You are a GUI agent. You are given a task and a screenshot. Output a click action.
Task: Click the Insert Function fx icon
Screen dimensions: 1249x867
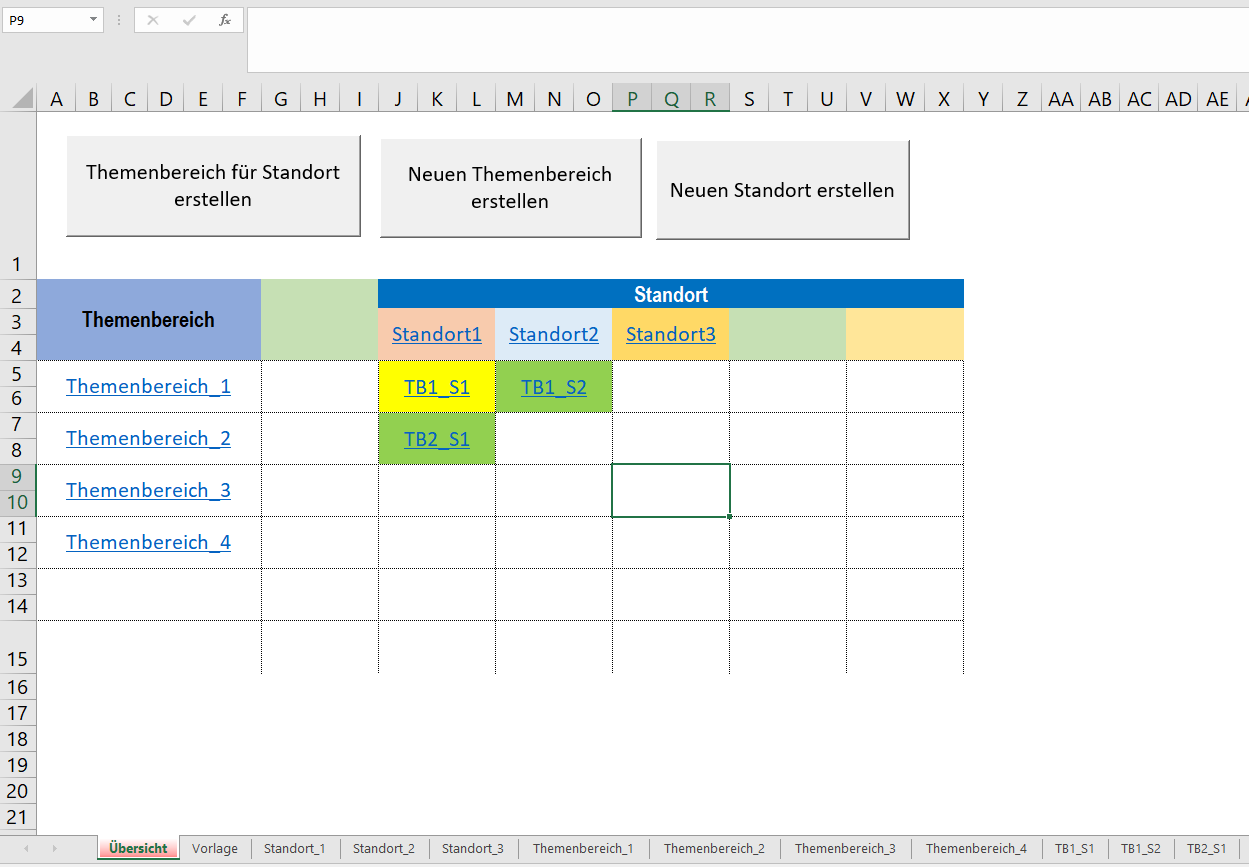point(225,20)
